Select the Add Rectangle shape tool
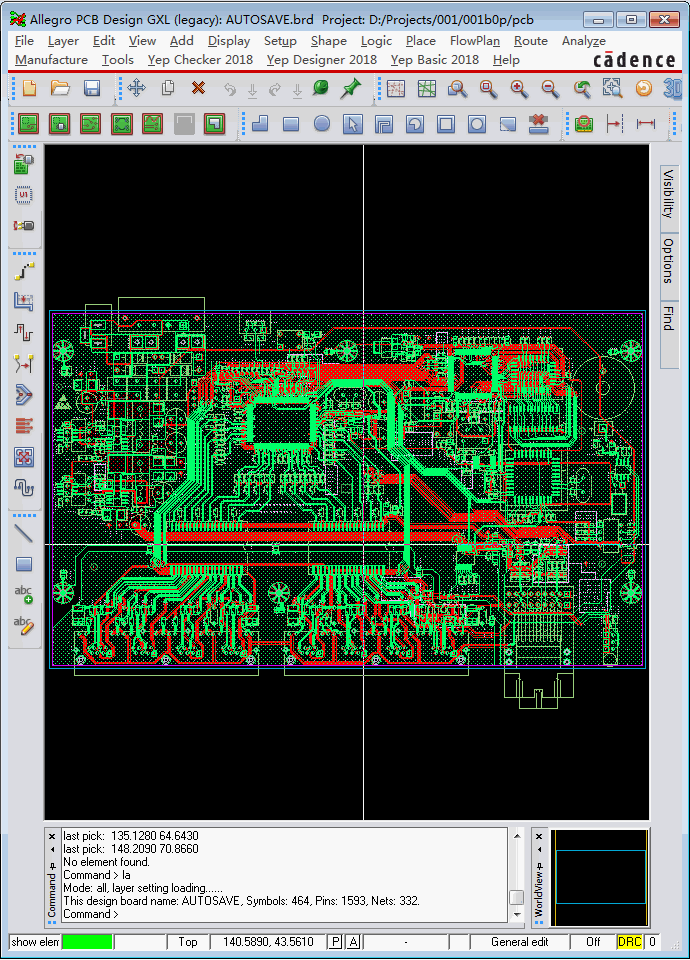690x960 pixels. point(291,124)
